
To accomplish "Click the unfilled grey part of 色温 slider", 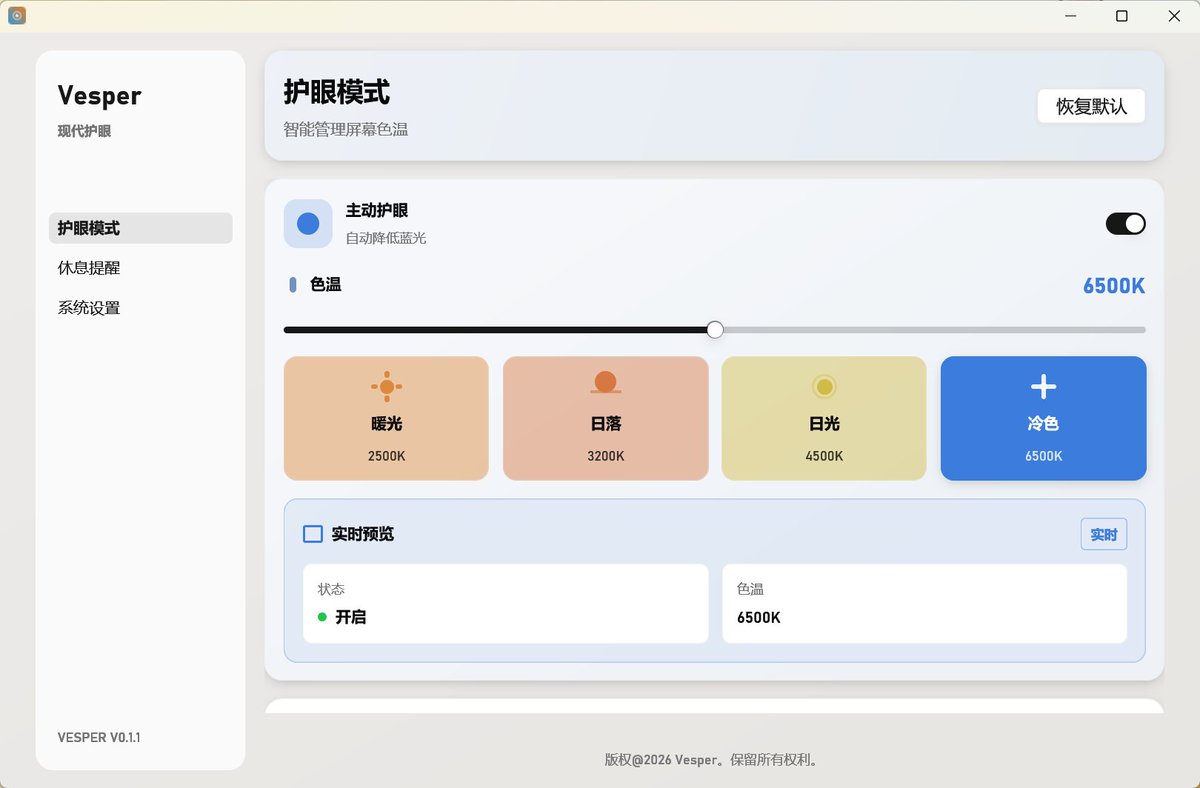I will (934, 329).
